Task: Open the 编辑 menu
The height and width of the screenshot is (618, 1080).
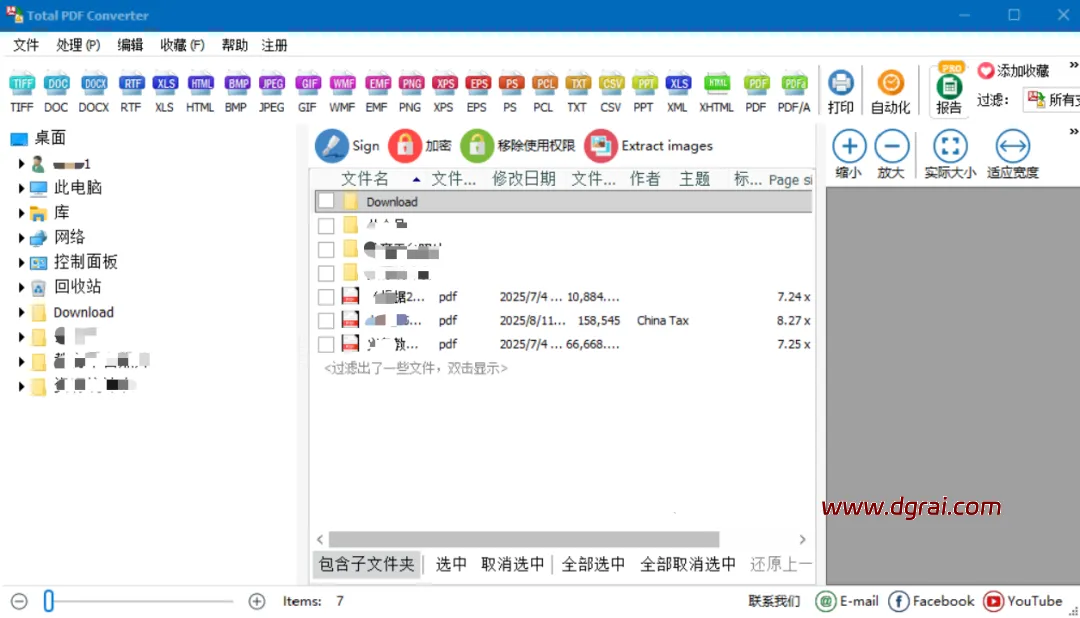Action: point(130,45)
